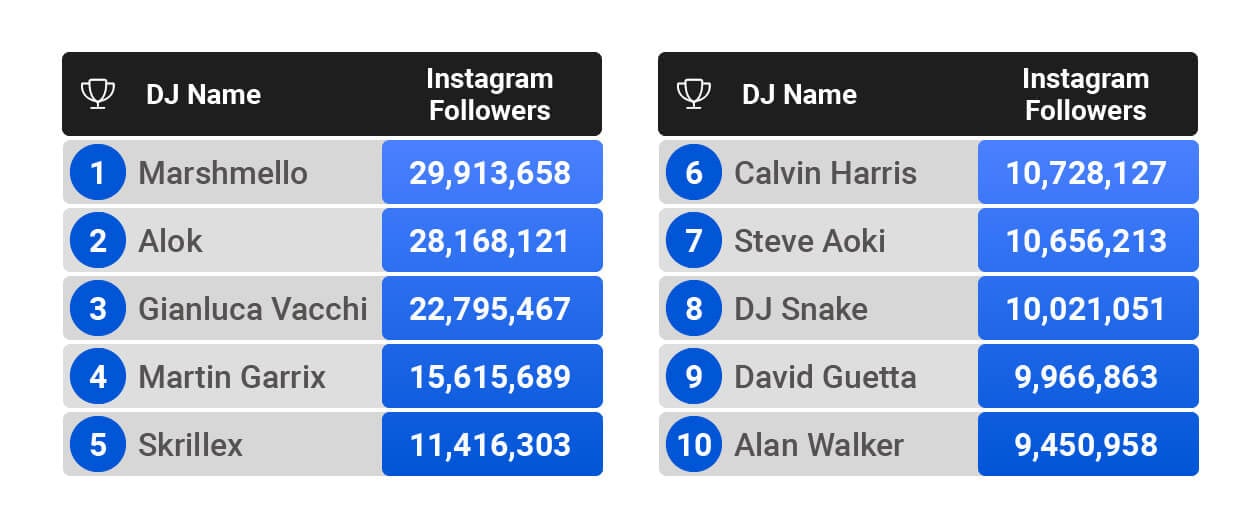Select the David Guetta name cell
1260x528 pixels.
[825, 377]
